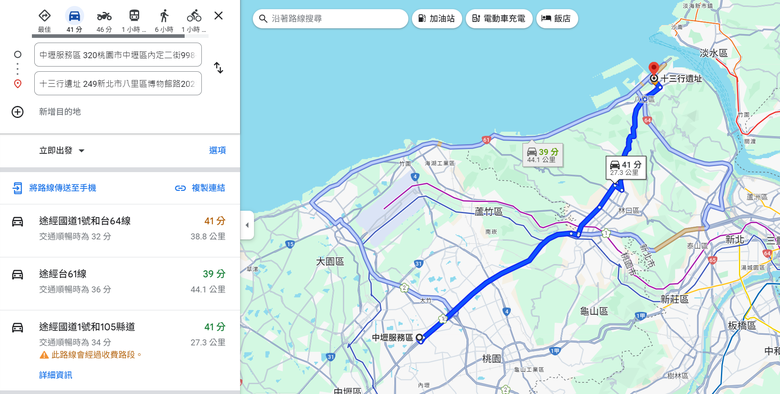Click 此路線會經過收費路段 warning text
This screenshot has width=780, height=394.
coord(97,355)
